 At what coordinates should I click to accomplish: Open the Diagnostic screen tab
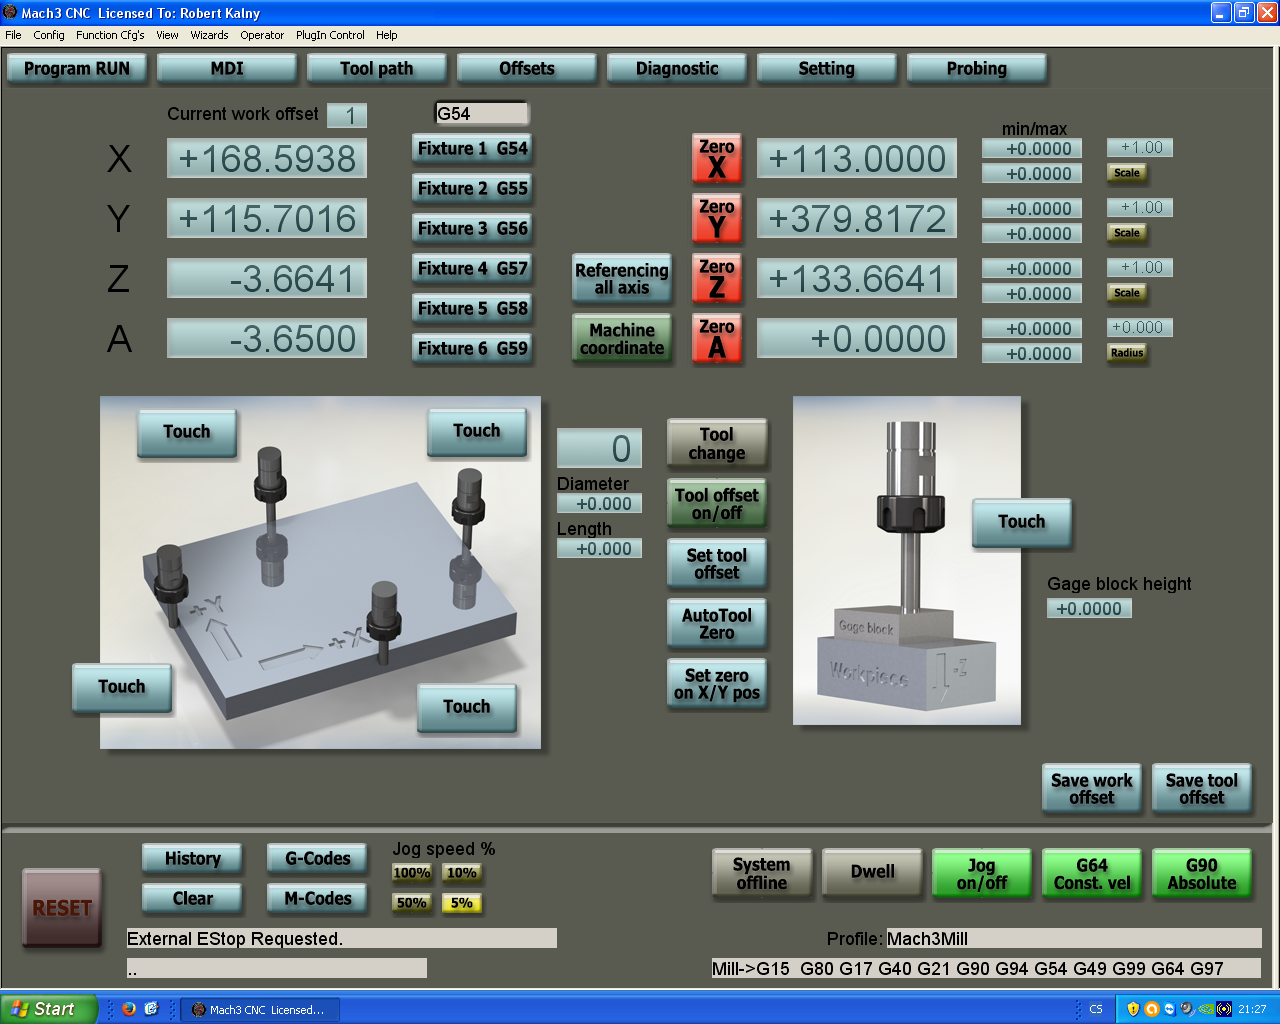tap(677, 69)
